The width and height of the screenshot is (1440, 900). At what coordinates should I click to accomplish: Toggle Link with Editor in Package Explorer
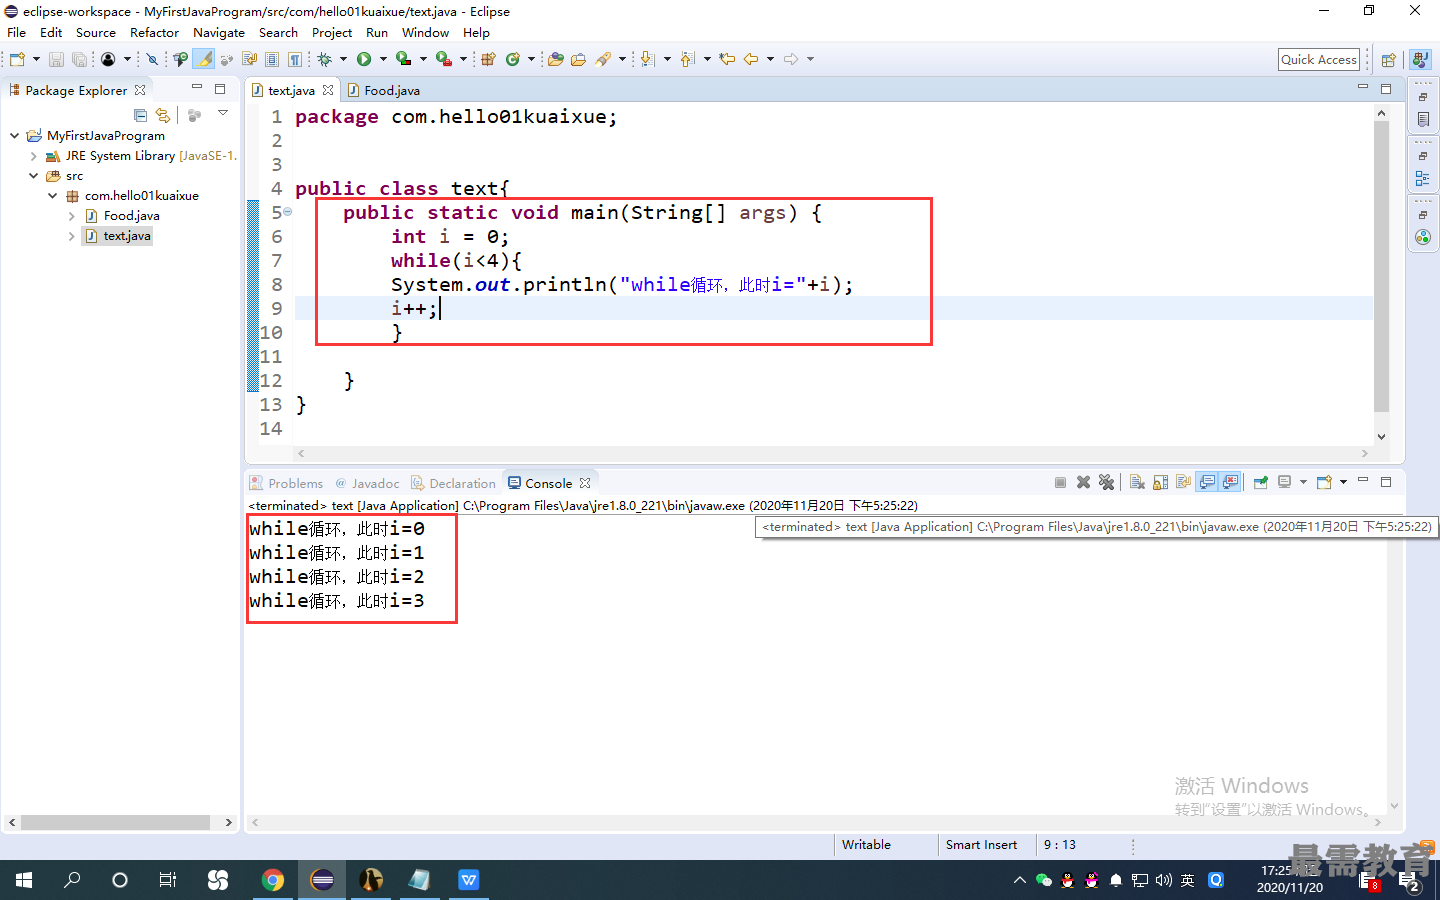[x=163, y=115]
